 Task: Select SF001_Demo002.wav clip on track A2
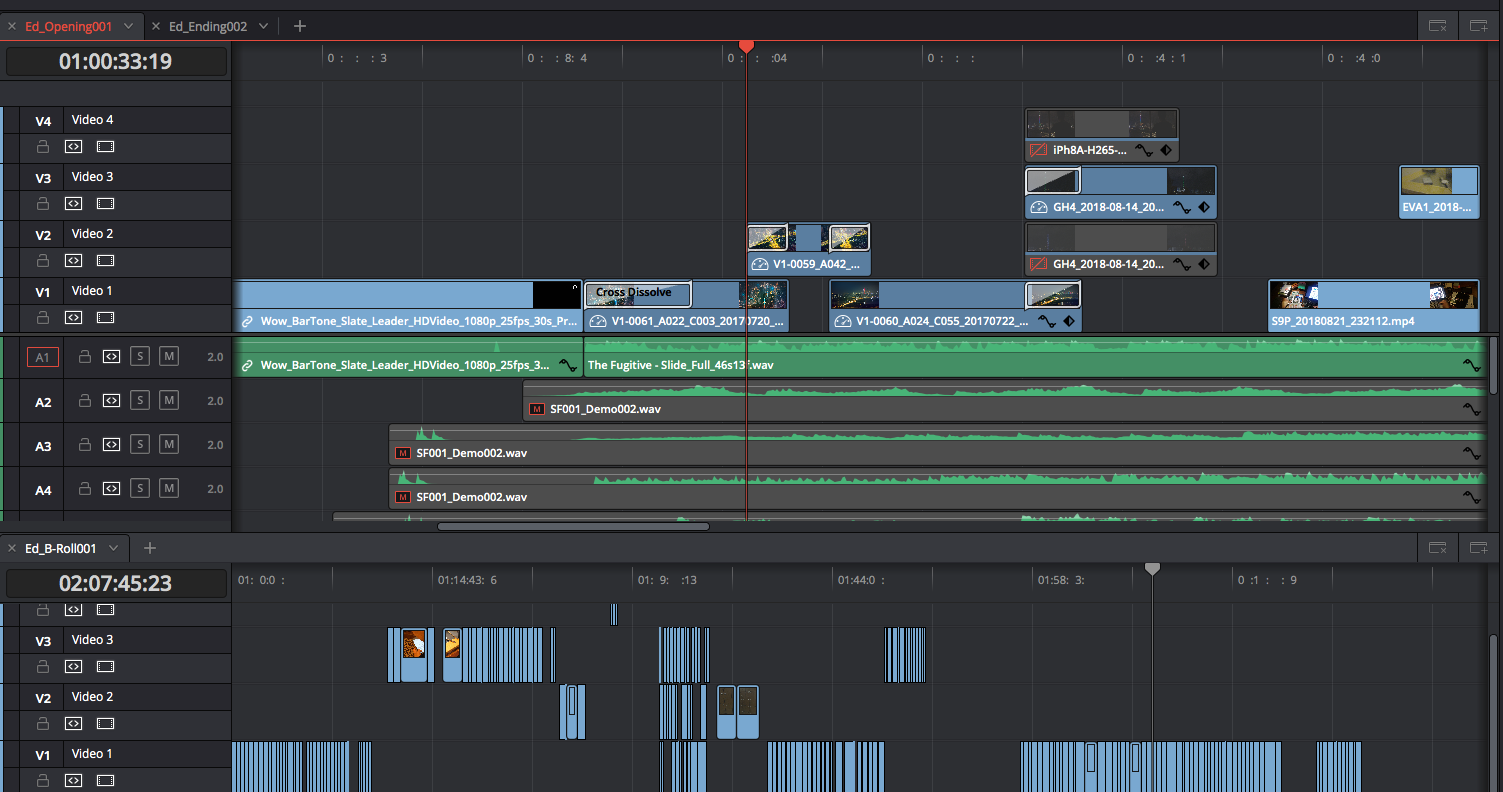point(1005,400)
